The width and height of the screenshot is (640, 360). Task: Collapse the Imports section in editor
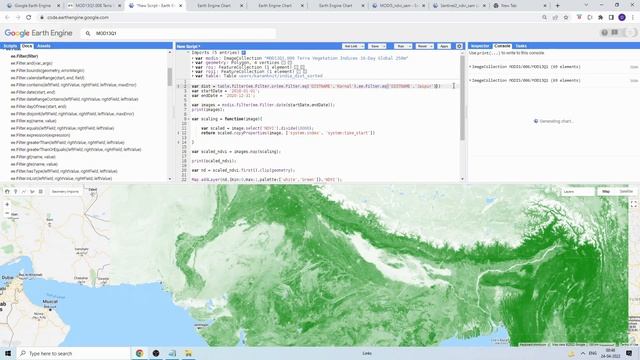tap(188, 53)
